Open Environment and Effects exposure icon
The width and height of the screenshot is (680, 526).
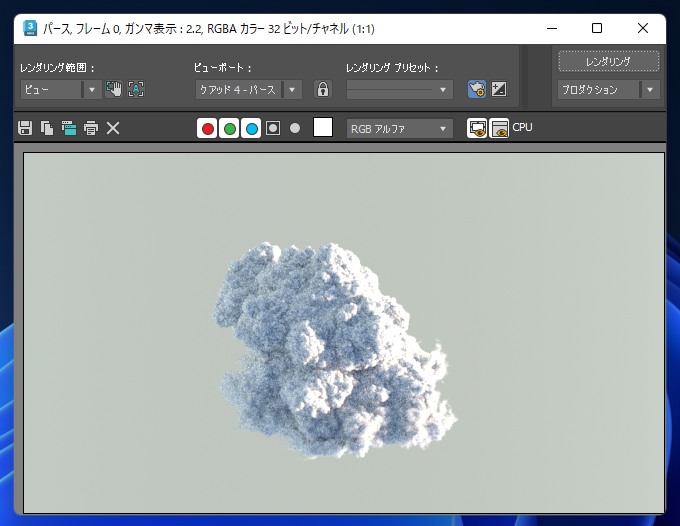[499, 89]
